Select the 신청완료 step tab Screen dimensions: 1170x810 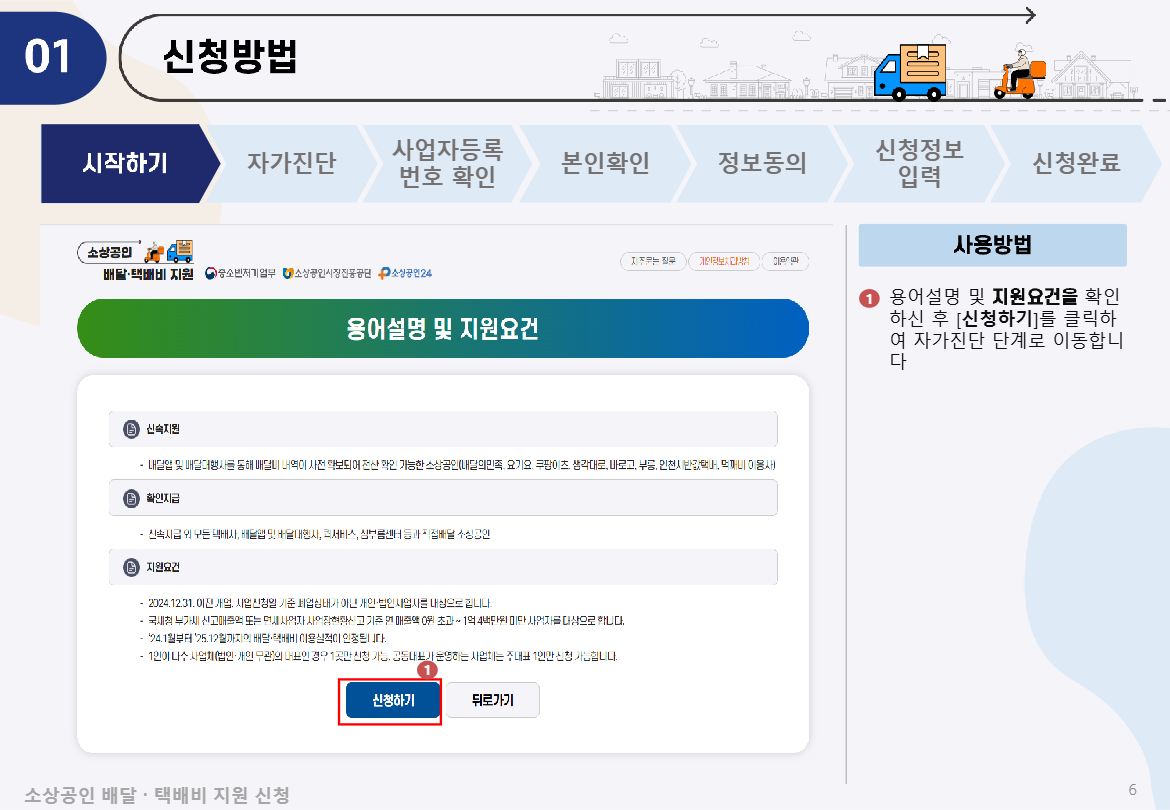click(x=1076, y=163)
